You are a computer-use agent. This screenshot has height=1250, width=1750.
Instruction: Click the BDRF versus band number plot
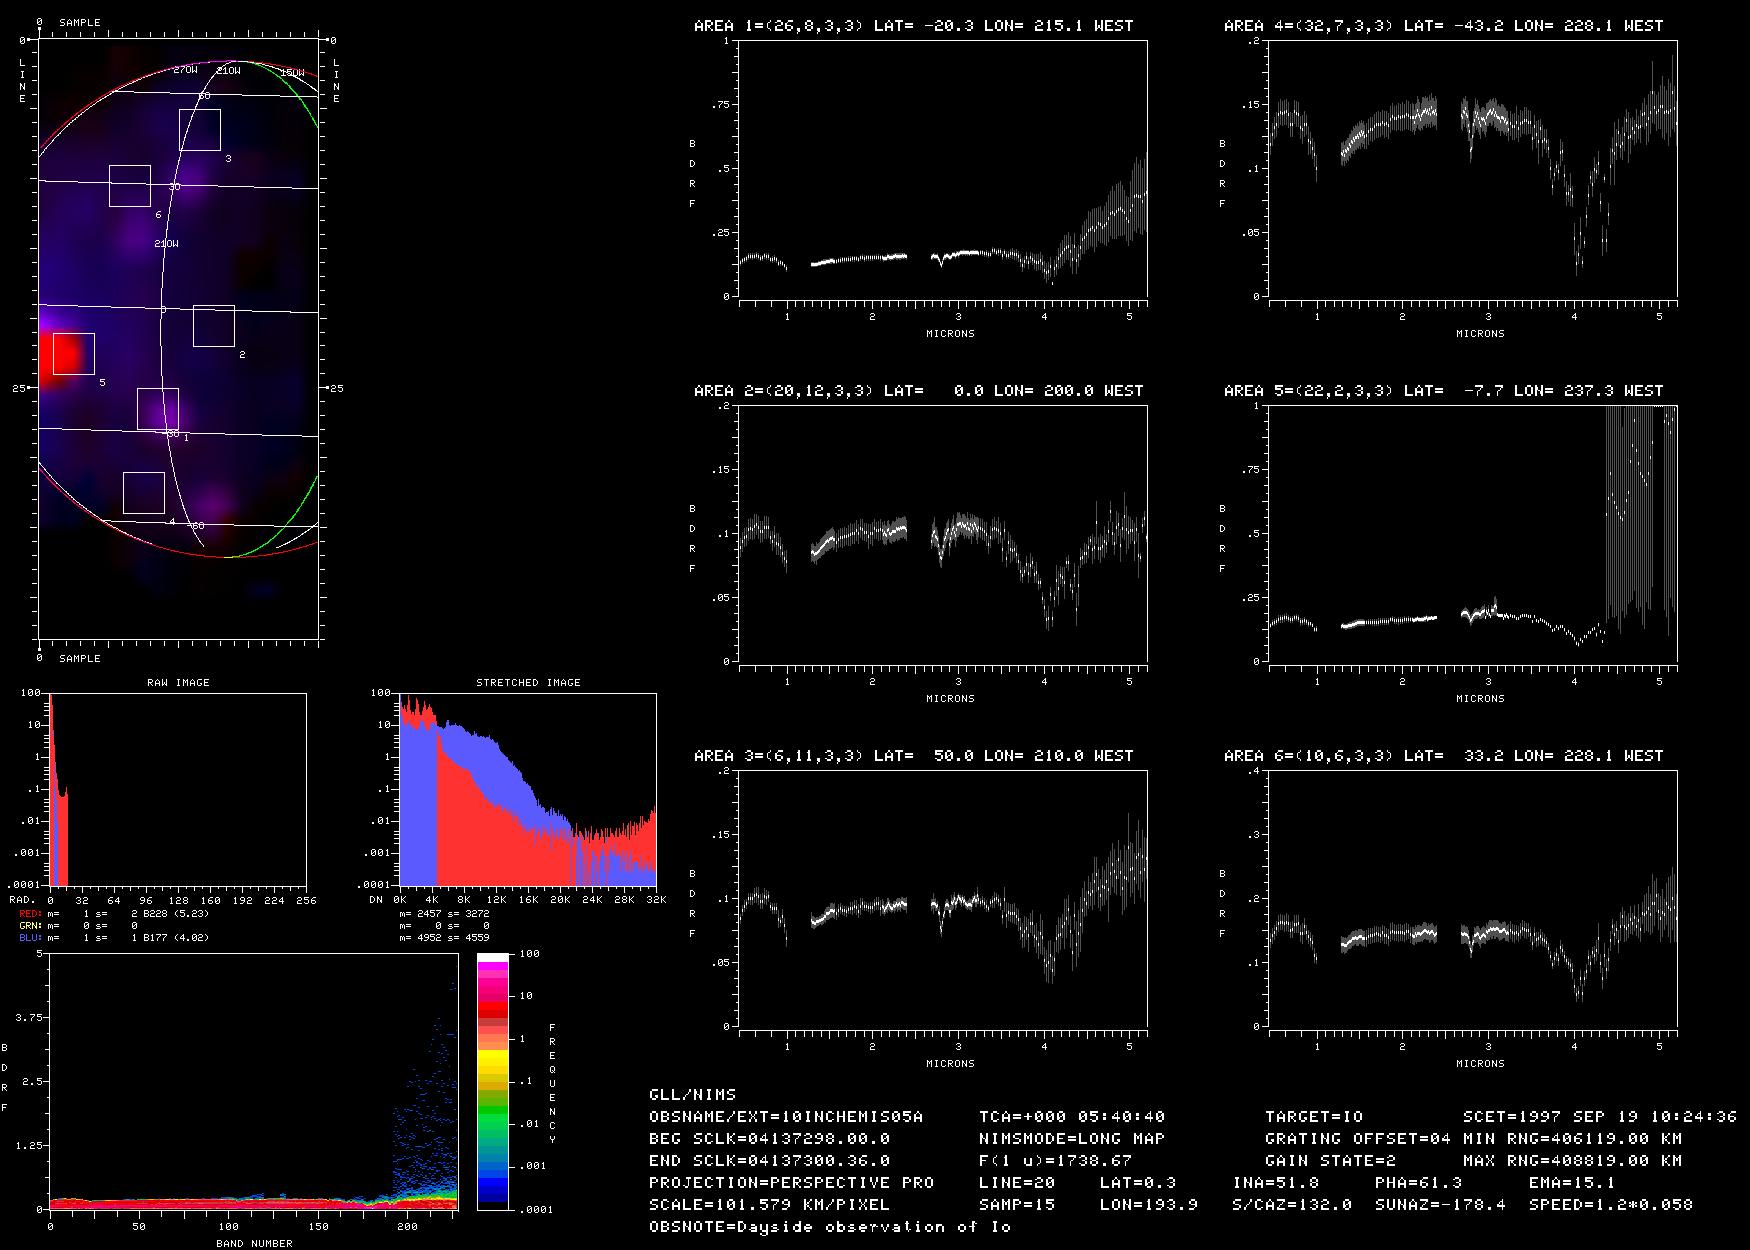253,1082
